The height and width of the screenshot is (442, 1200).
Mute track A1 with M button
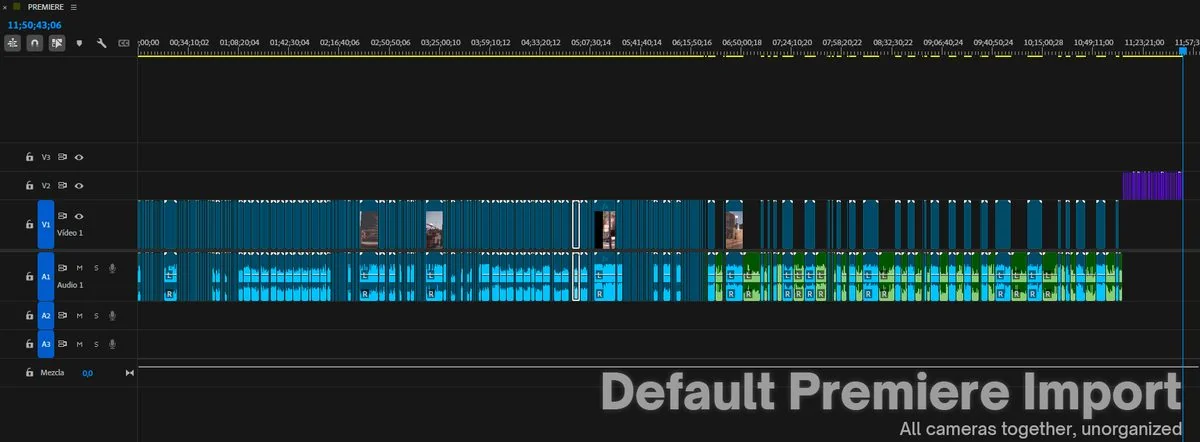pos(80,268)
